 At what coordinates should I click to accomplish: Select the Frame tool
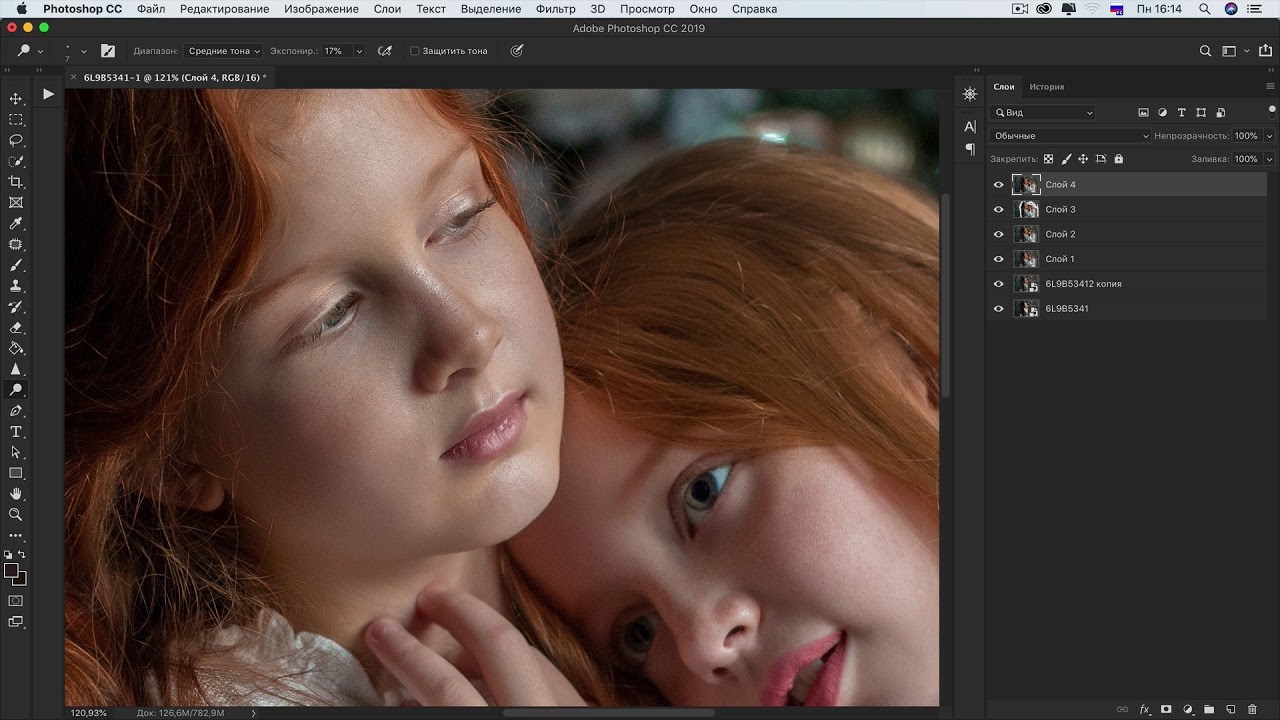pos(16,203)
